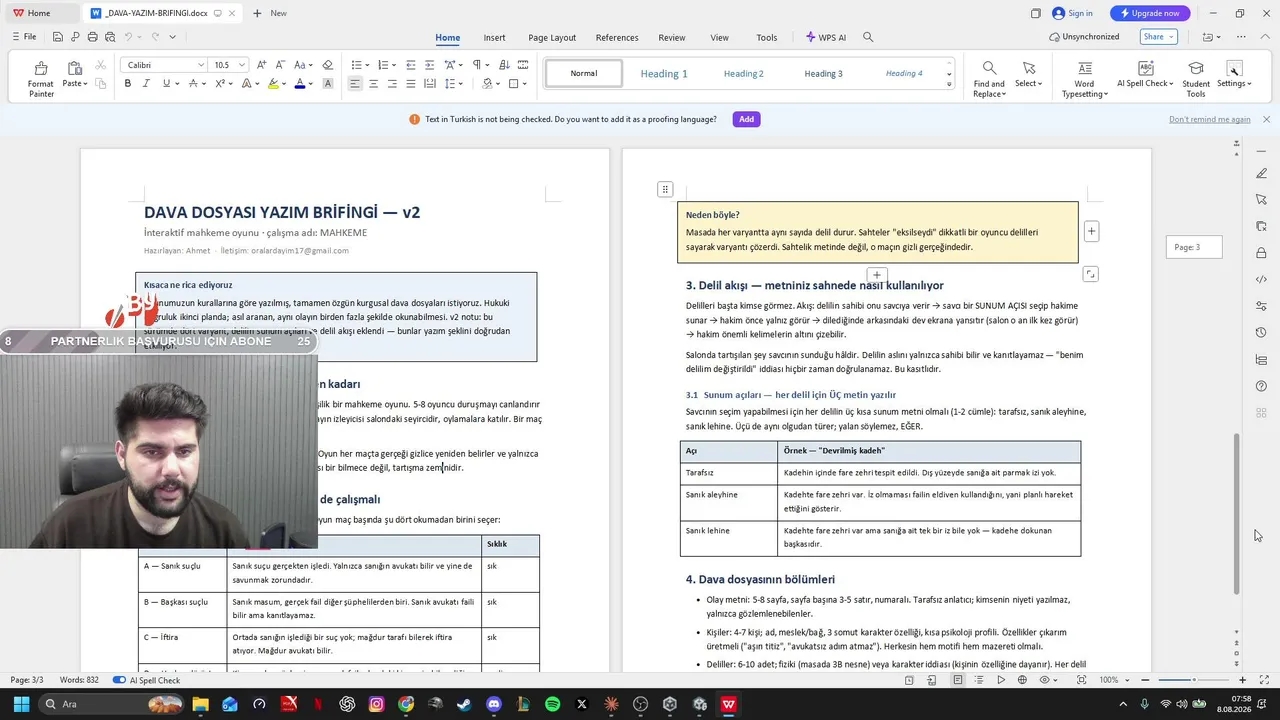Open the WPS AI tab

826,37
